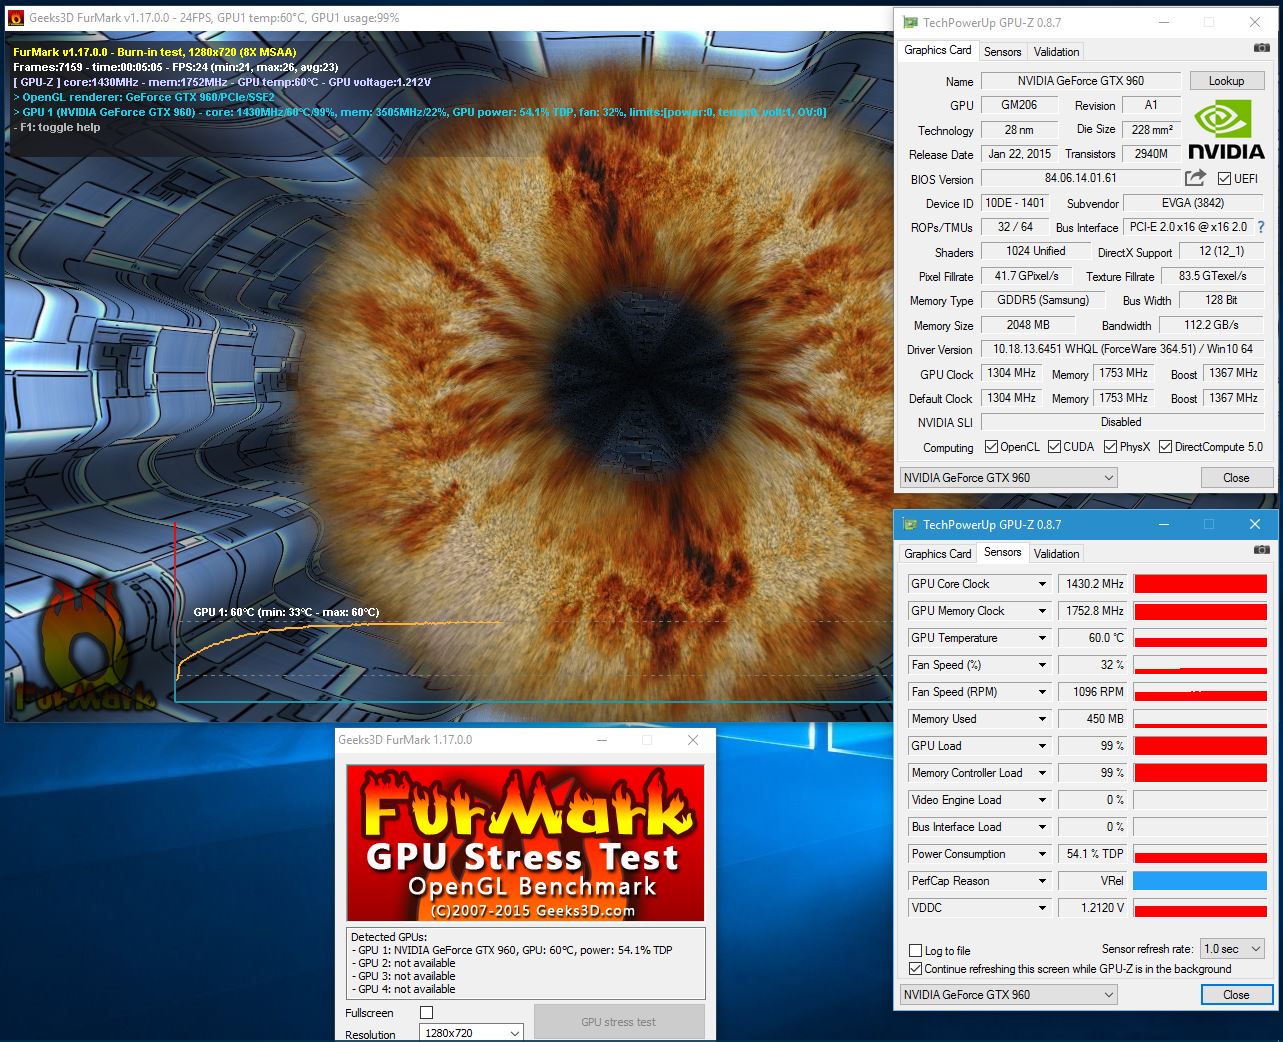Toggle the DirectCompute 5.0 checkbox

[x=1165, y=447]
